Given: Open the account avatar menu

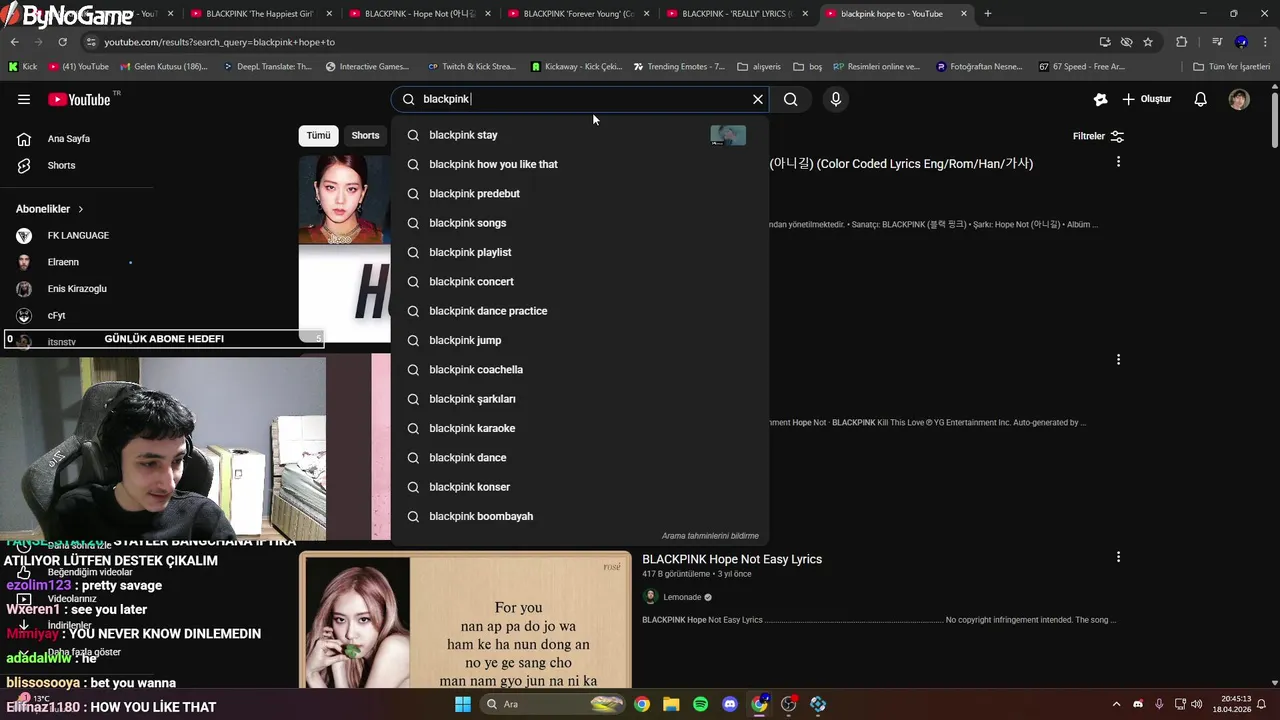Looking at the screenshot, I should pyautogui.click(x=1239, y=99).
